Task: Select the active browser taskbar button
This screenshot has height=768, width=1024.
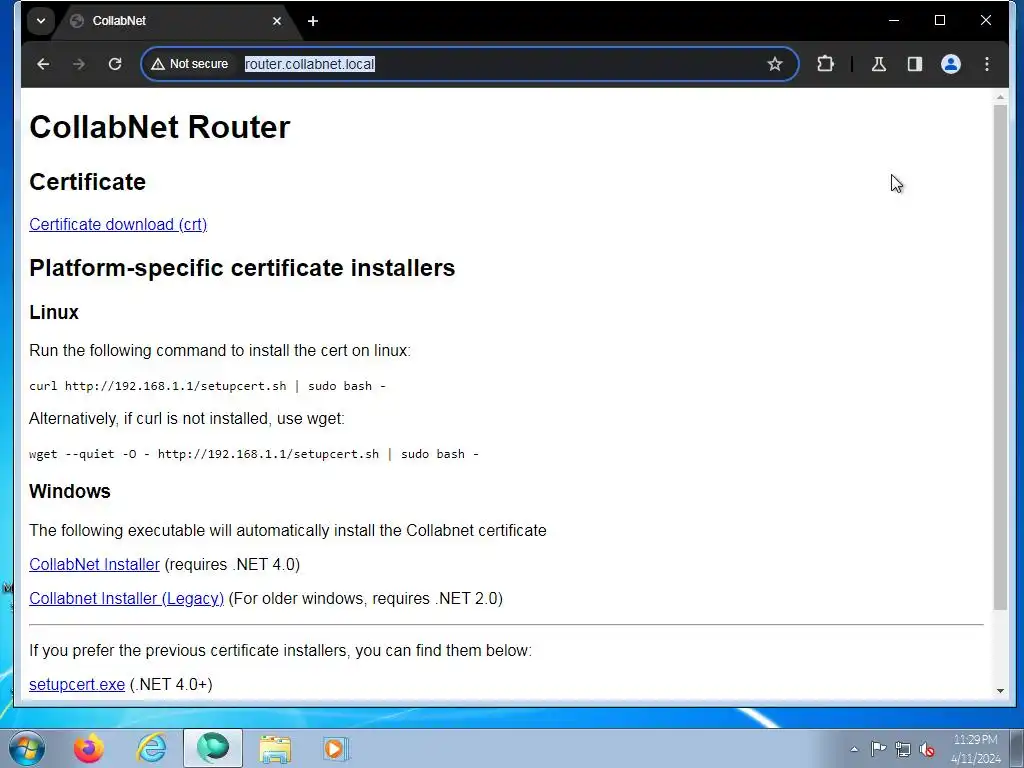Action: pos(213,748)
